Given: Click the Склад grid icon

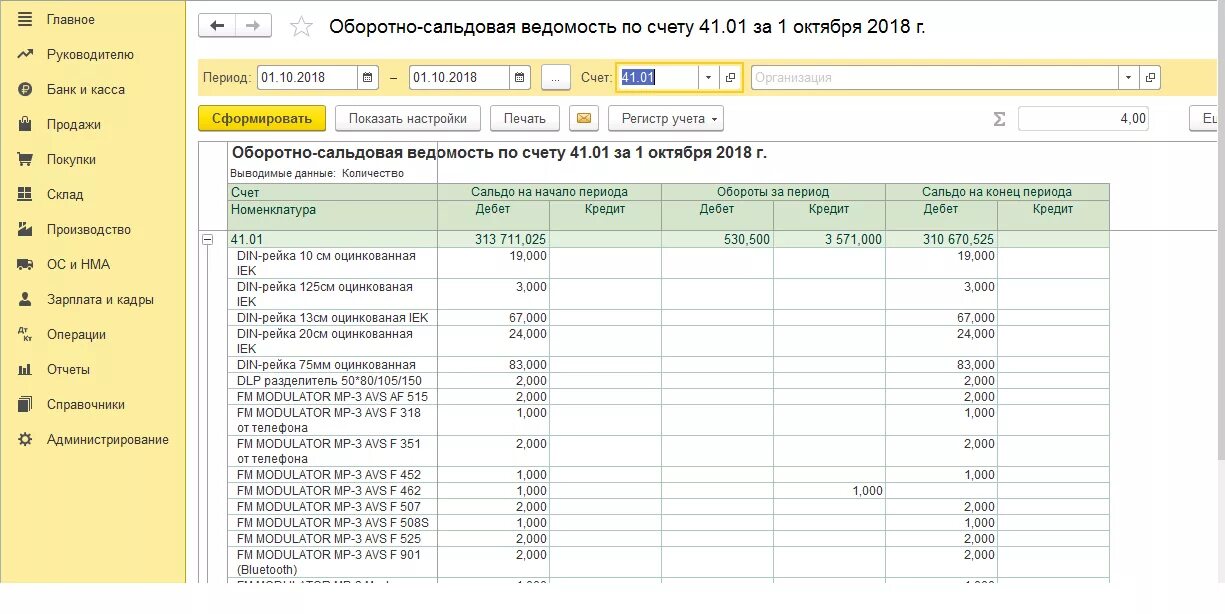Looking at the screenshot, I should 25,195.
